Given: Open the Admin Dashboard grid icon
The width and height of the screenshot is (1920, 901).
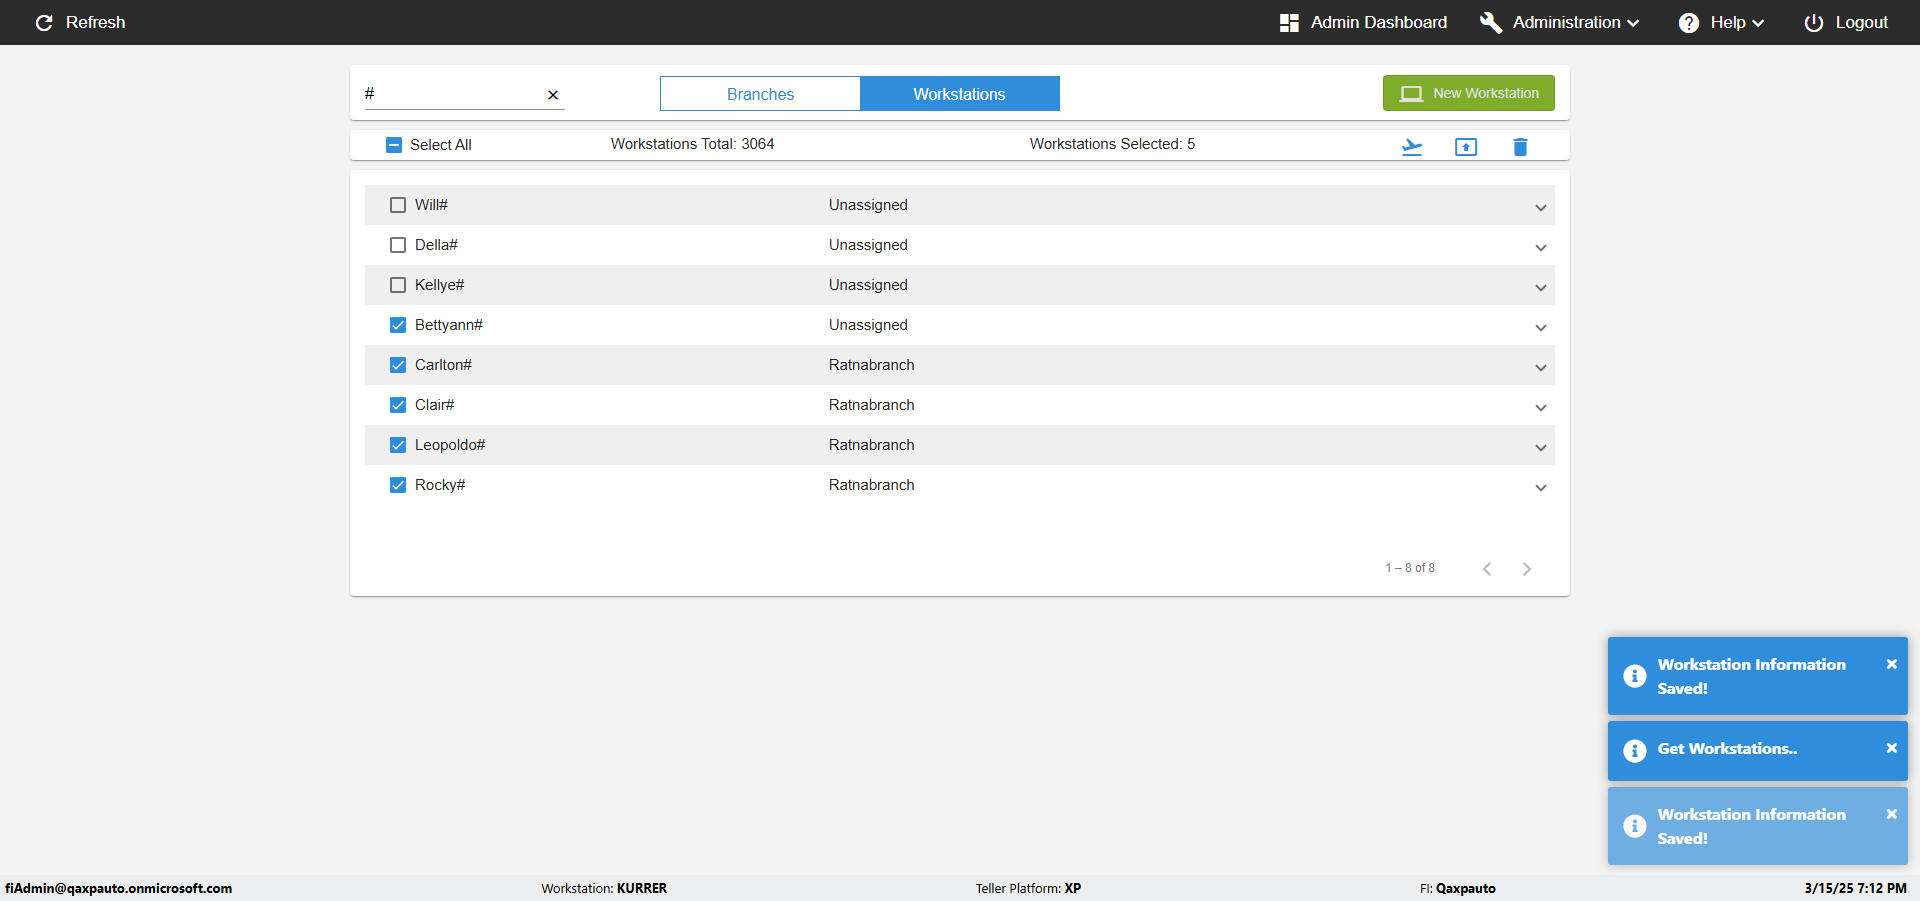Looking at the screenshot, I should click(1289, 22).
